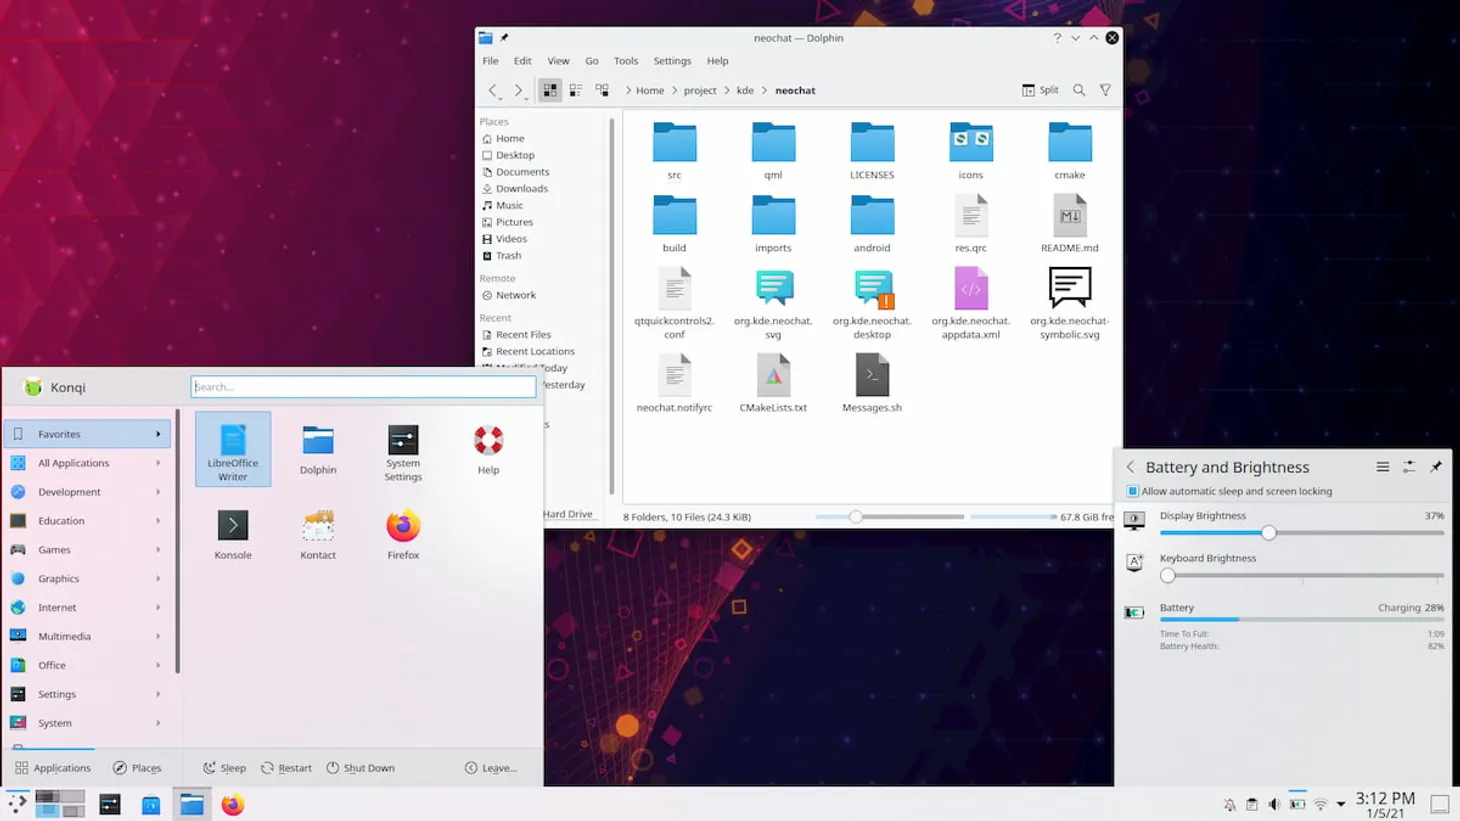Screen dimensions: 1460x821
Task: Click the Dolphin search magnifier icon
Action: [x=1079, y=90]
